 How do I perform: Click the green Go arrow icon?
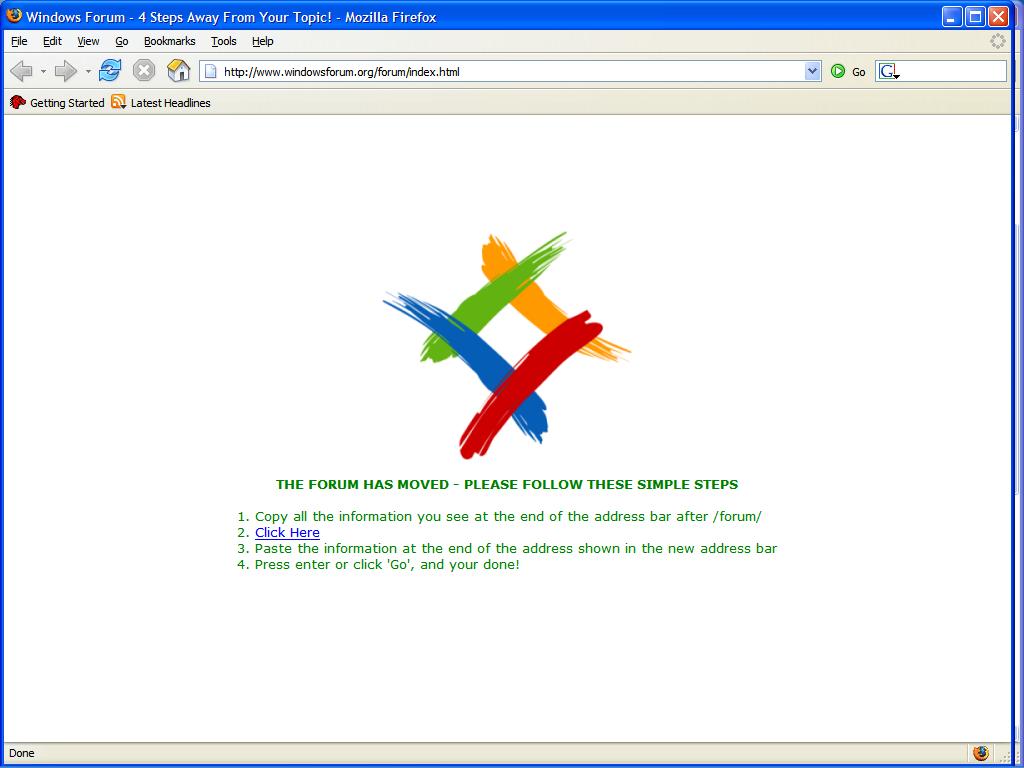tap(838, 71)
